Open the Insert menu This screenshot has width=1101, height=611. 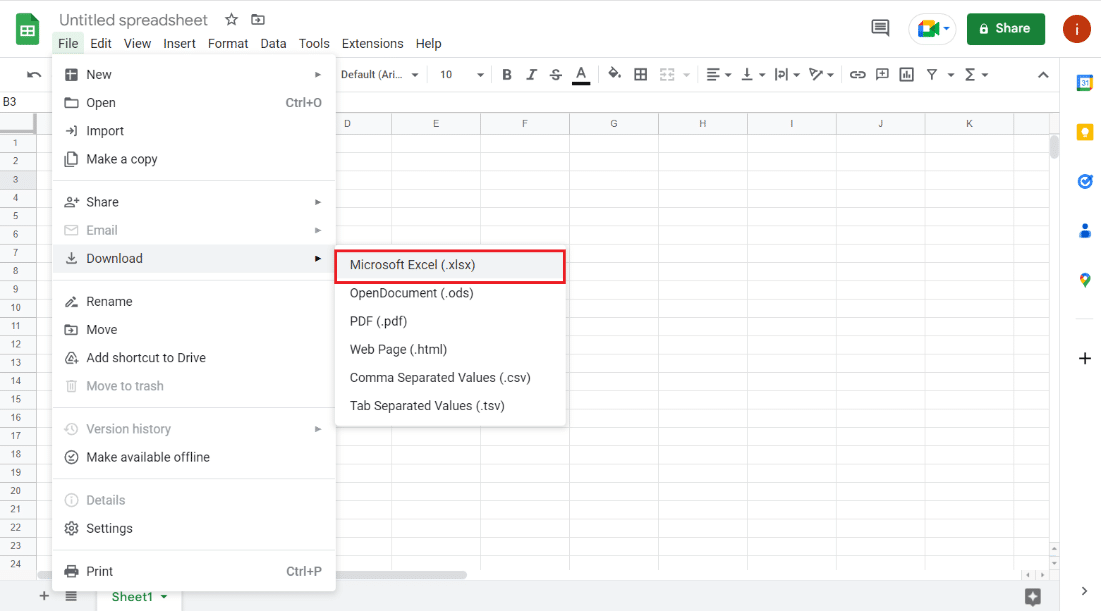179,44
